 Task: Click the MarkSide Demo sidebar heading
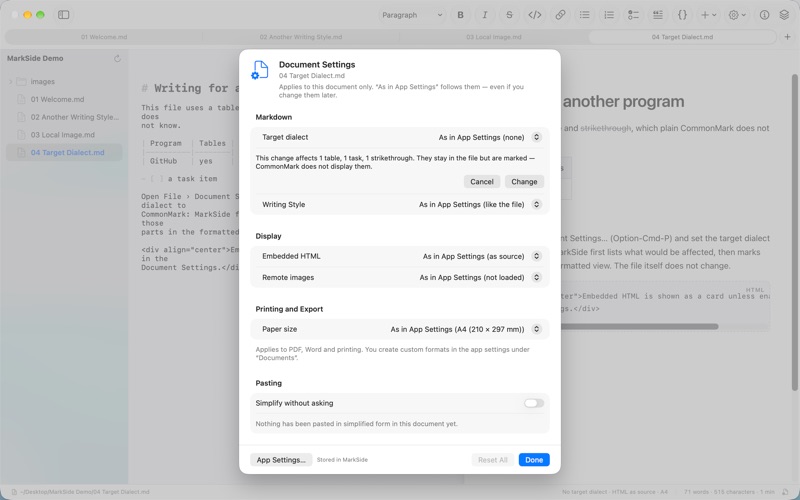coord(35,58)
